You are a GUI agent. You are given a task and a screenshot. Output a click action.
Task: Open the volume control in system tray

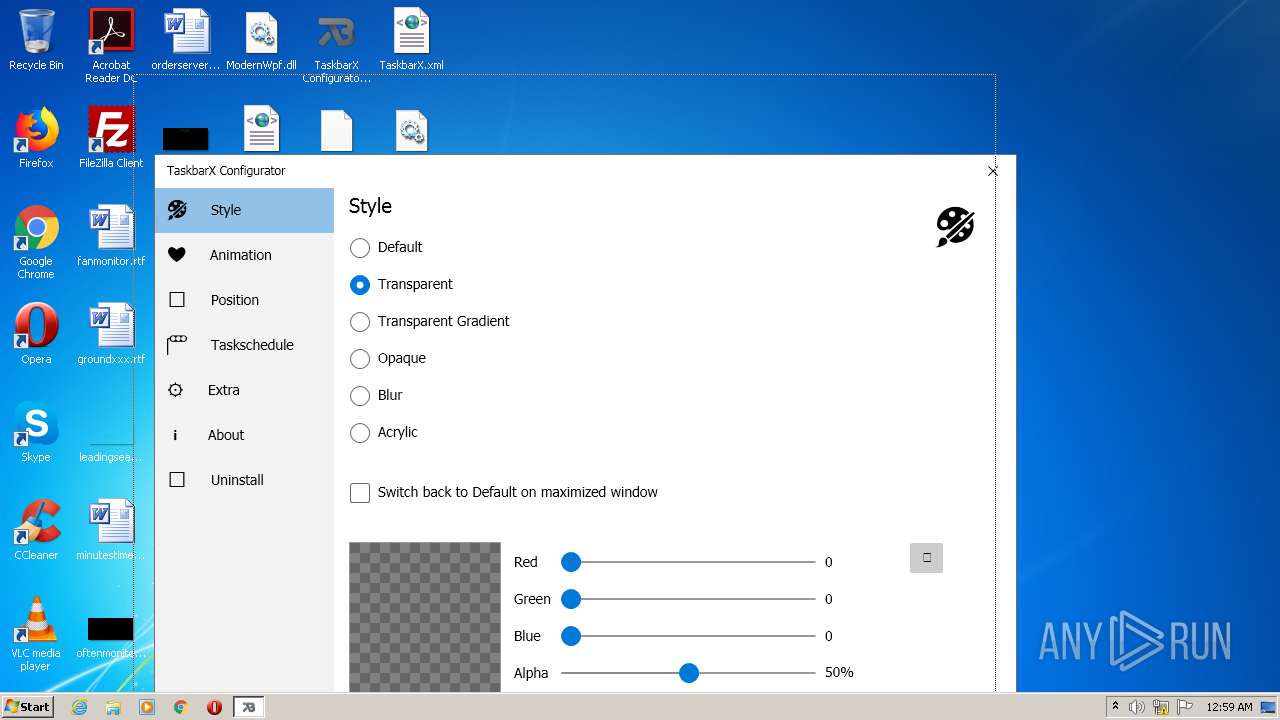[x=1137, y=707]
